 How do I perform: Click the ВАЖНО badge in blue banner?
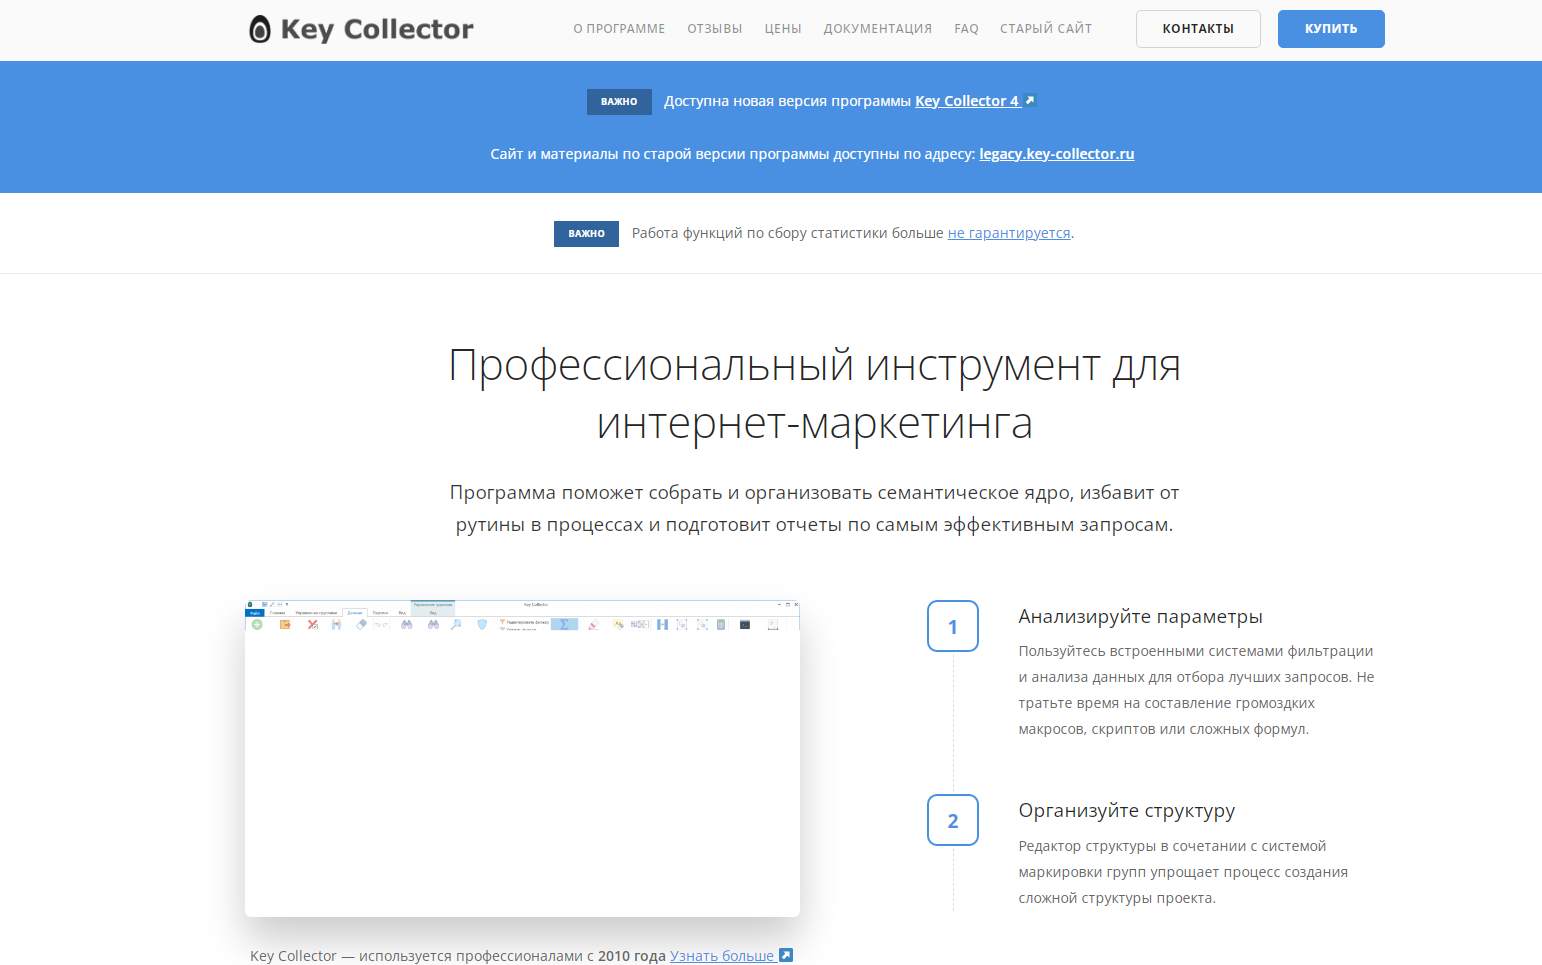[x=619, y=101]
